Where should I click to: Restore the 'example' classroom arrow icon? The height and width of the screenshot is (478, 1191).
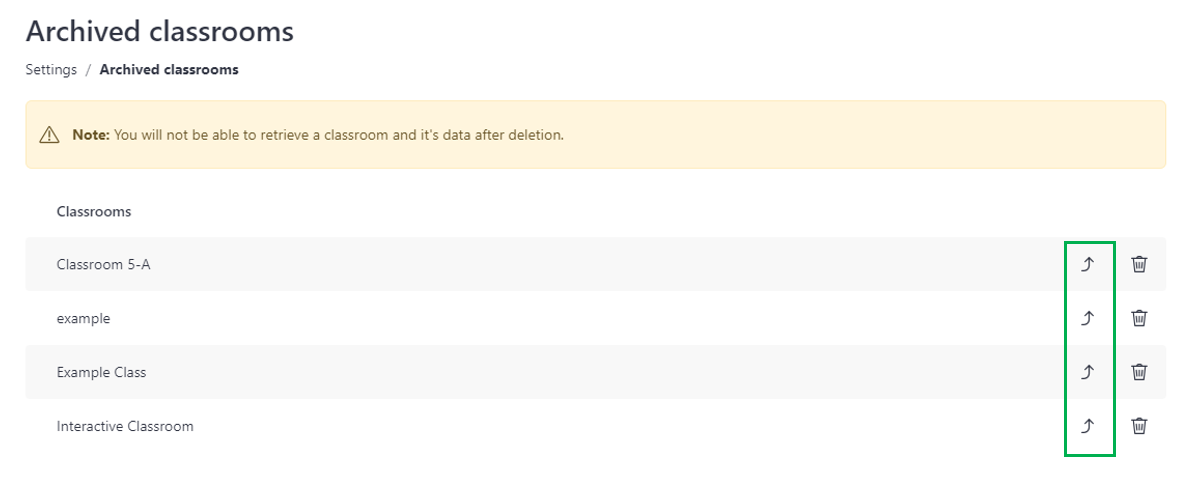(x=1087, y=318)
